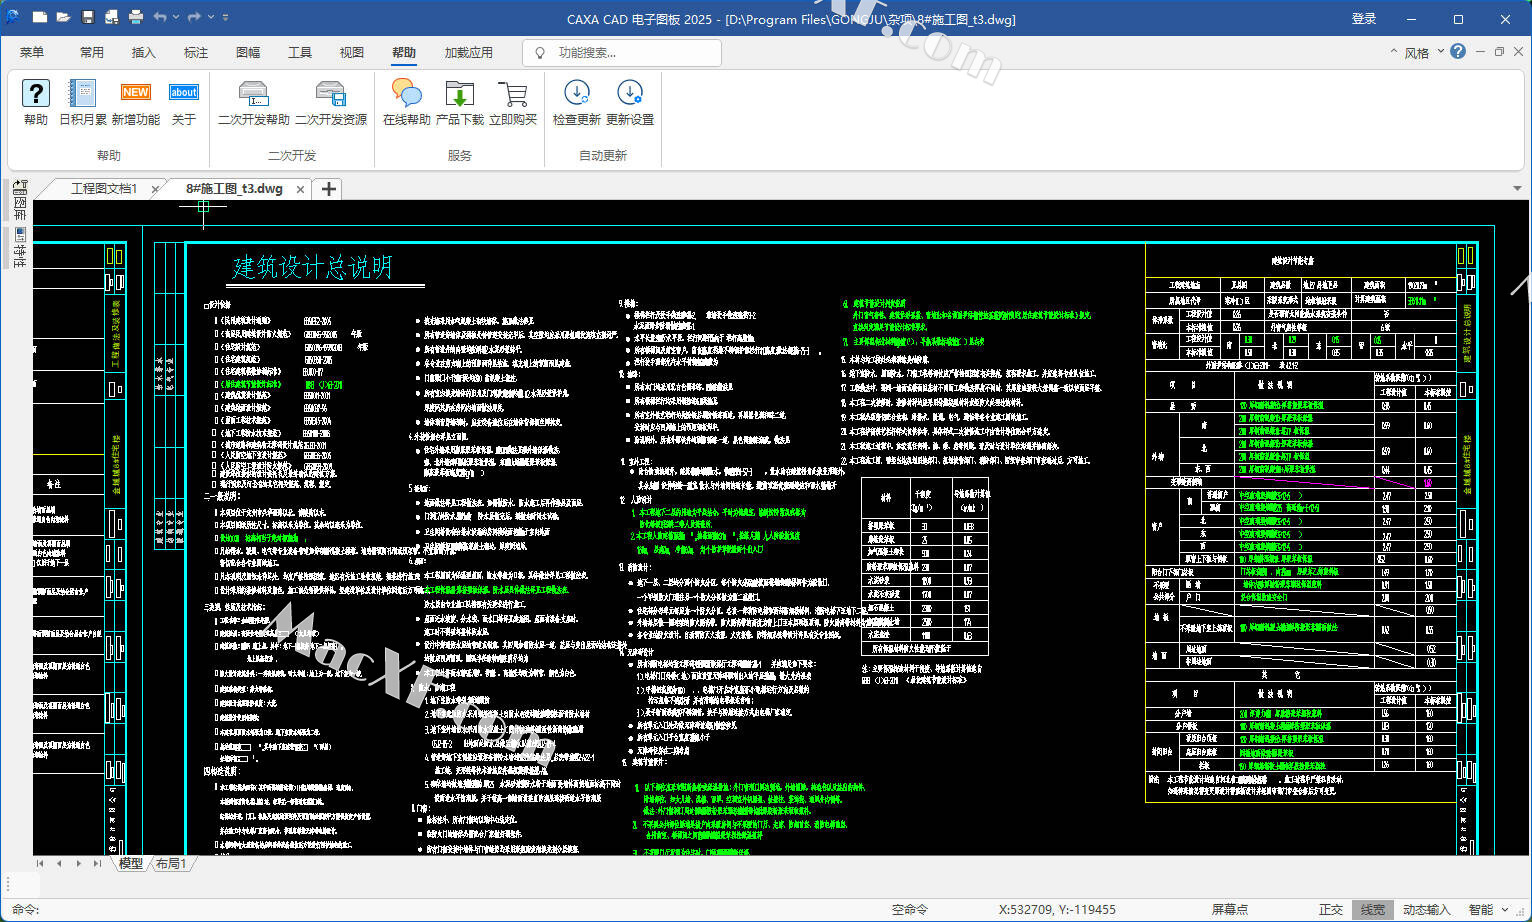Add a new document tab with plus button

pyautogui.click(x=328, y=188)
